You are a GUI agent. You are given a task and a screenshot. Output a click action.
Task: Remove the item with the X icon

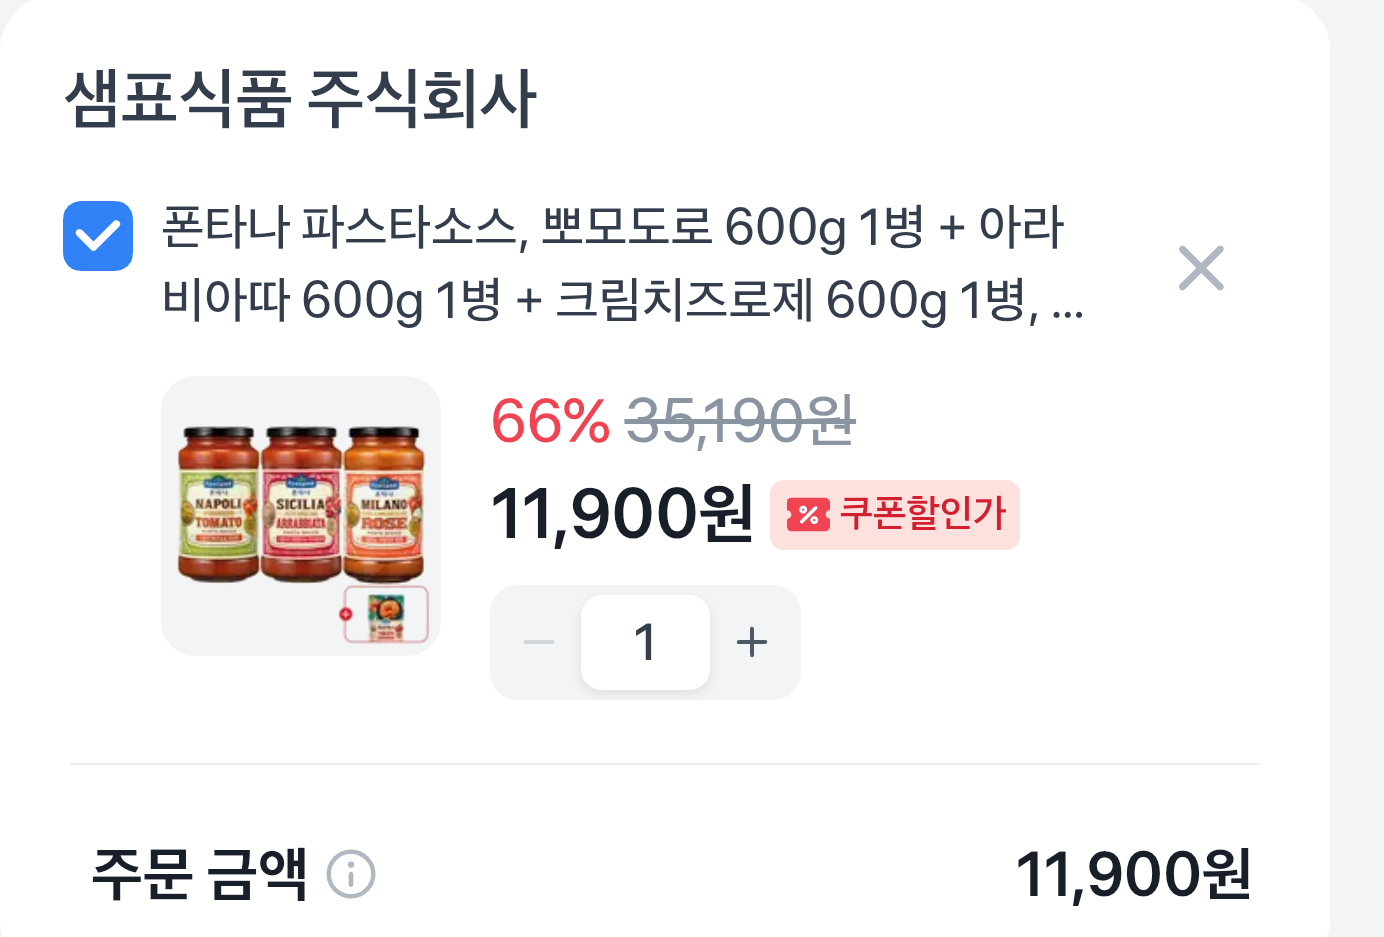(1201, 268)
